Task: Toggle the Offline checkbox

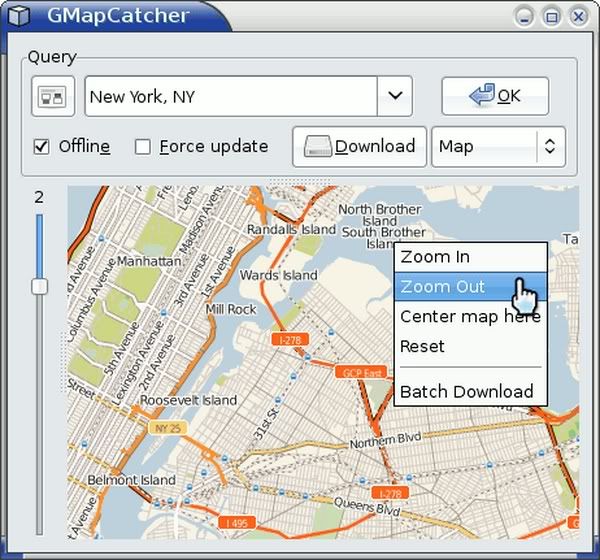Action: [x=41, y=147]
